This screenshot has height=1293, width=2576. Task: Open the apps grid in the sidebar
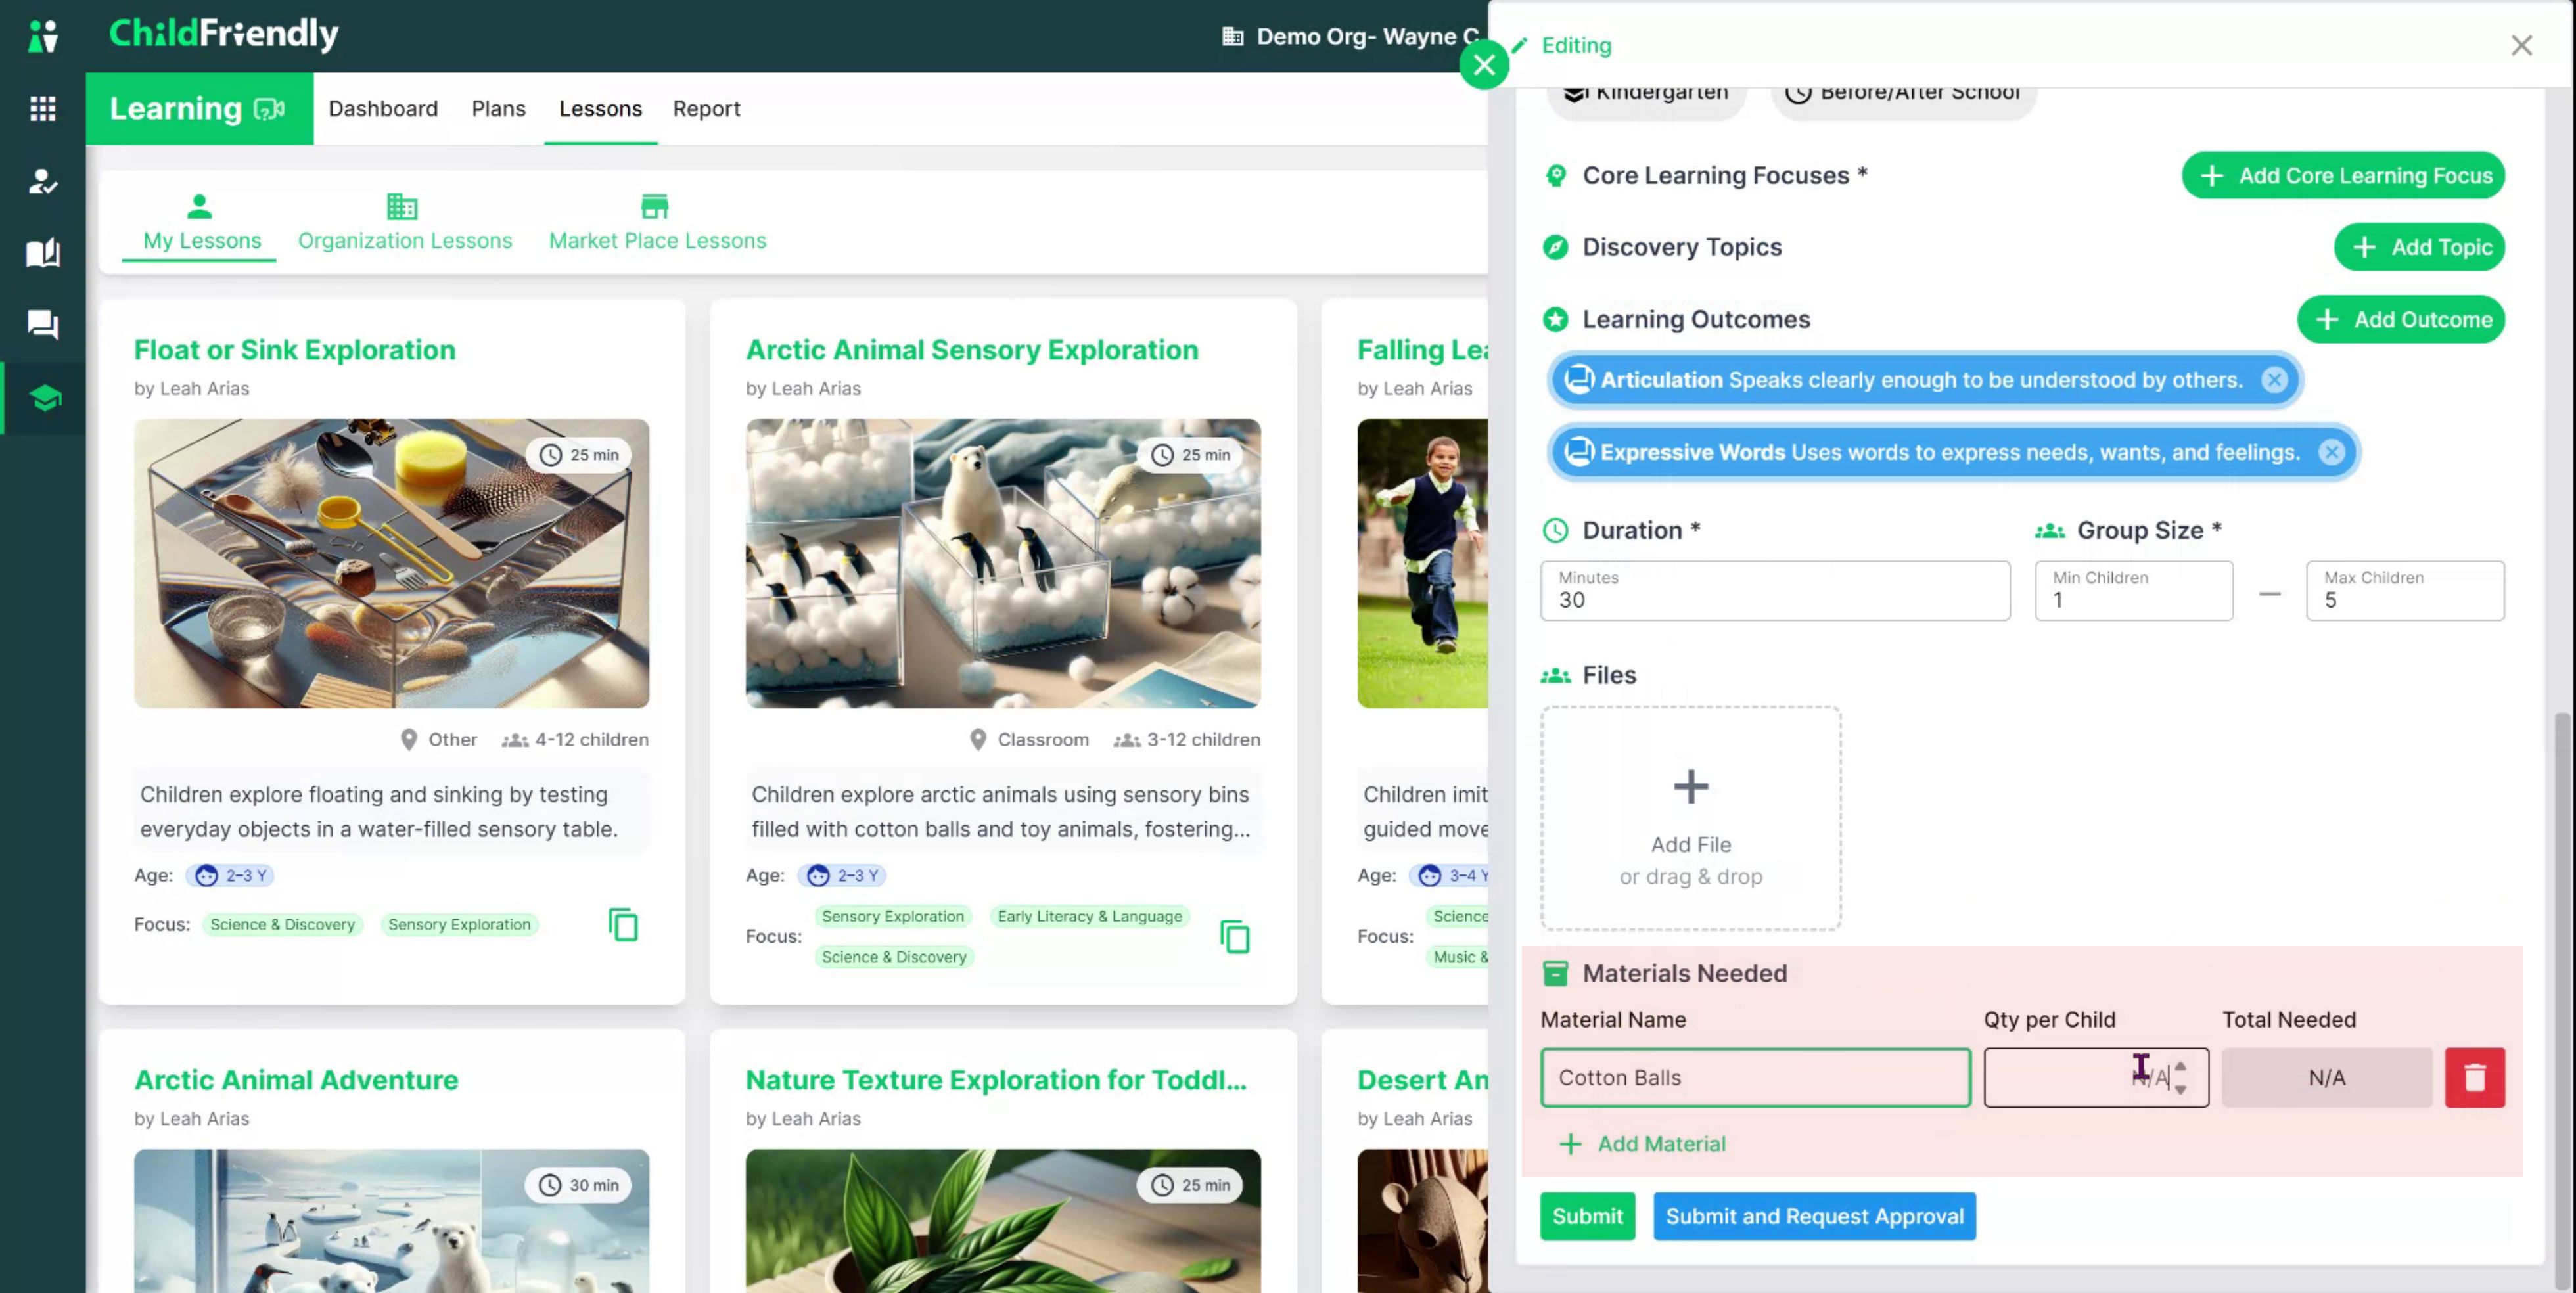coord(43,108)
